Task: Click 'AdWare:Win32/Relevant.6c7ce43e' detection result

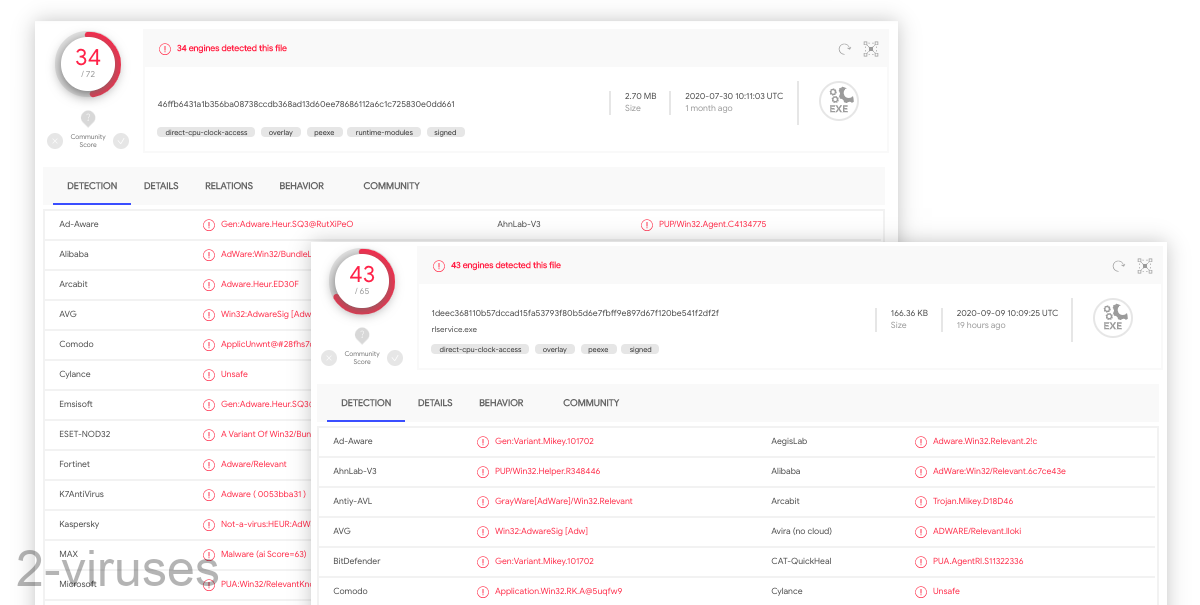Action: coord(999,471)
